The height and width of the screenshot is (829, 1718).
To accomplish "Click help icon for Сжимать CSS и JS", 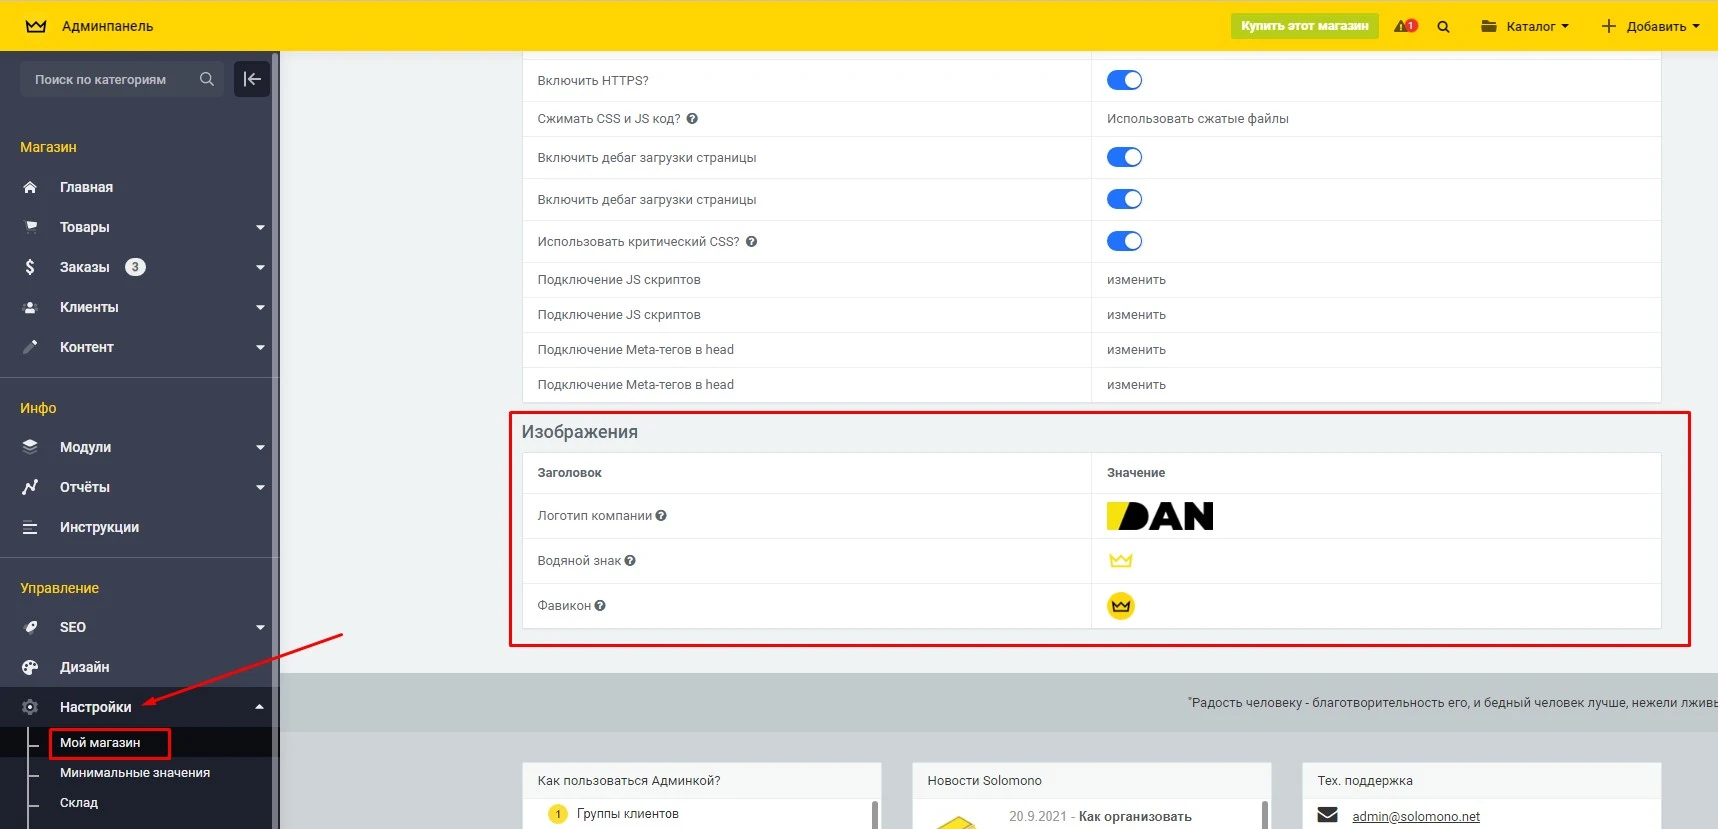I will 692,119.
